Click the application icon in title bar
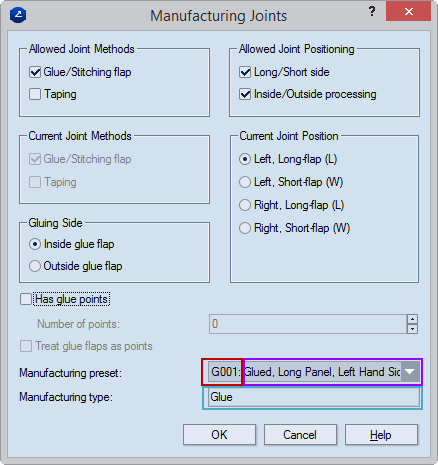Image resolution: width=438 pixels, height=465 pixels. coord(18,15)
